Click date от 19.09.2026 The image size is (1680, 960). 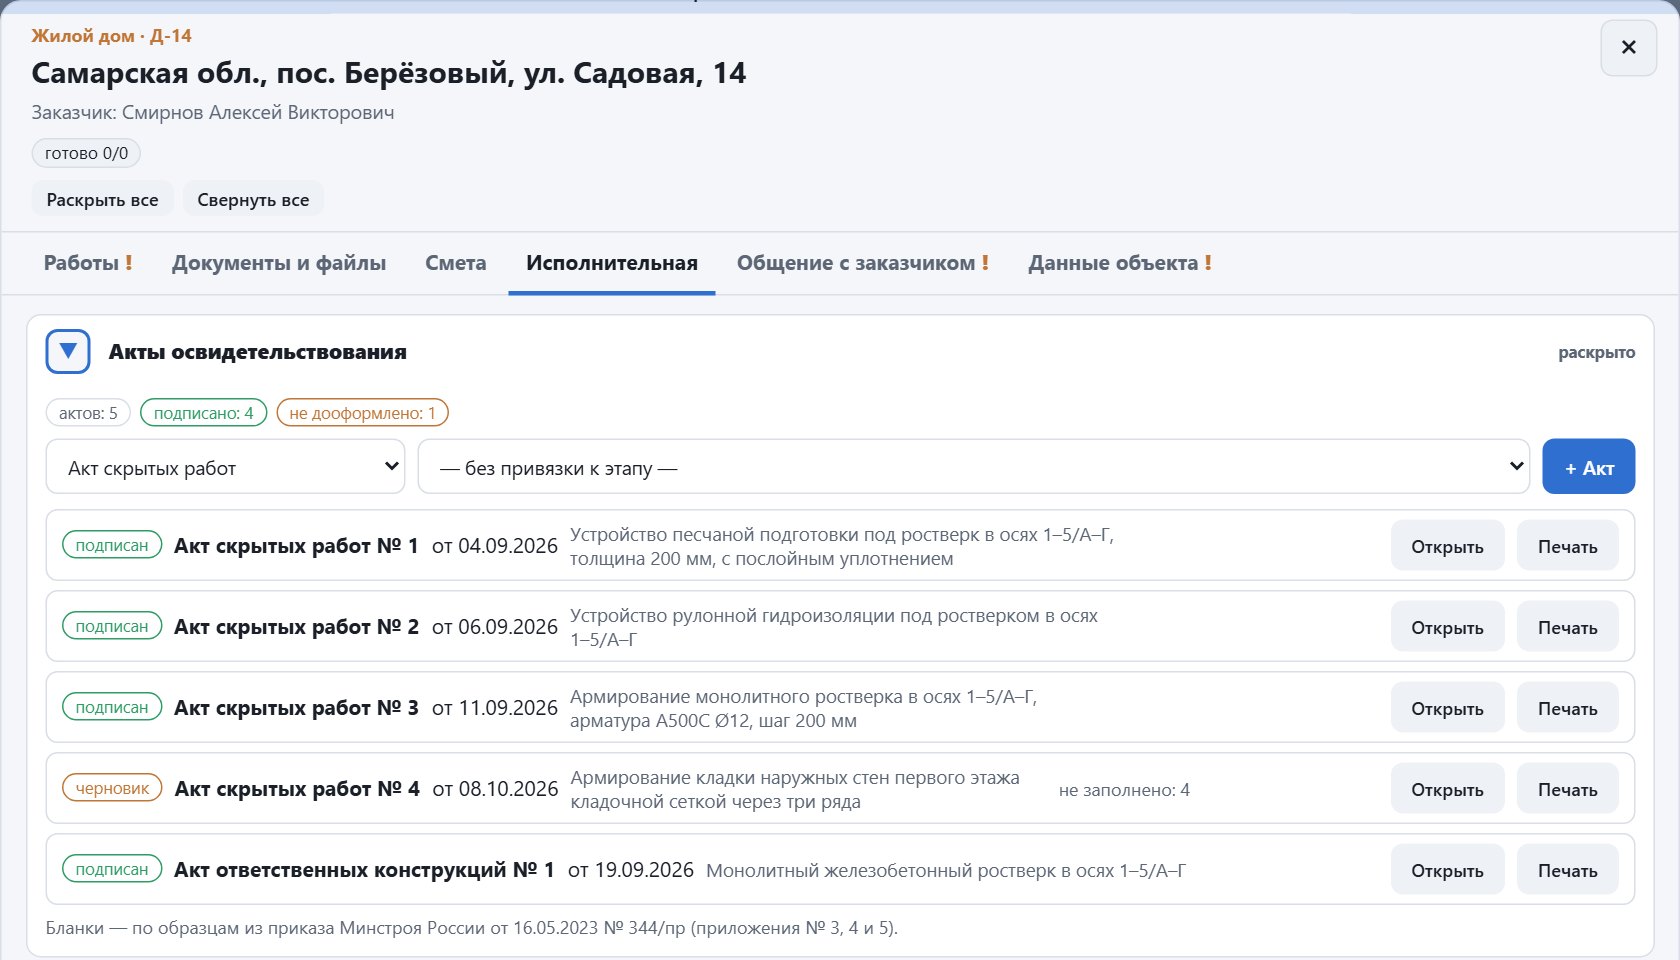point(631,870)
